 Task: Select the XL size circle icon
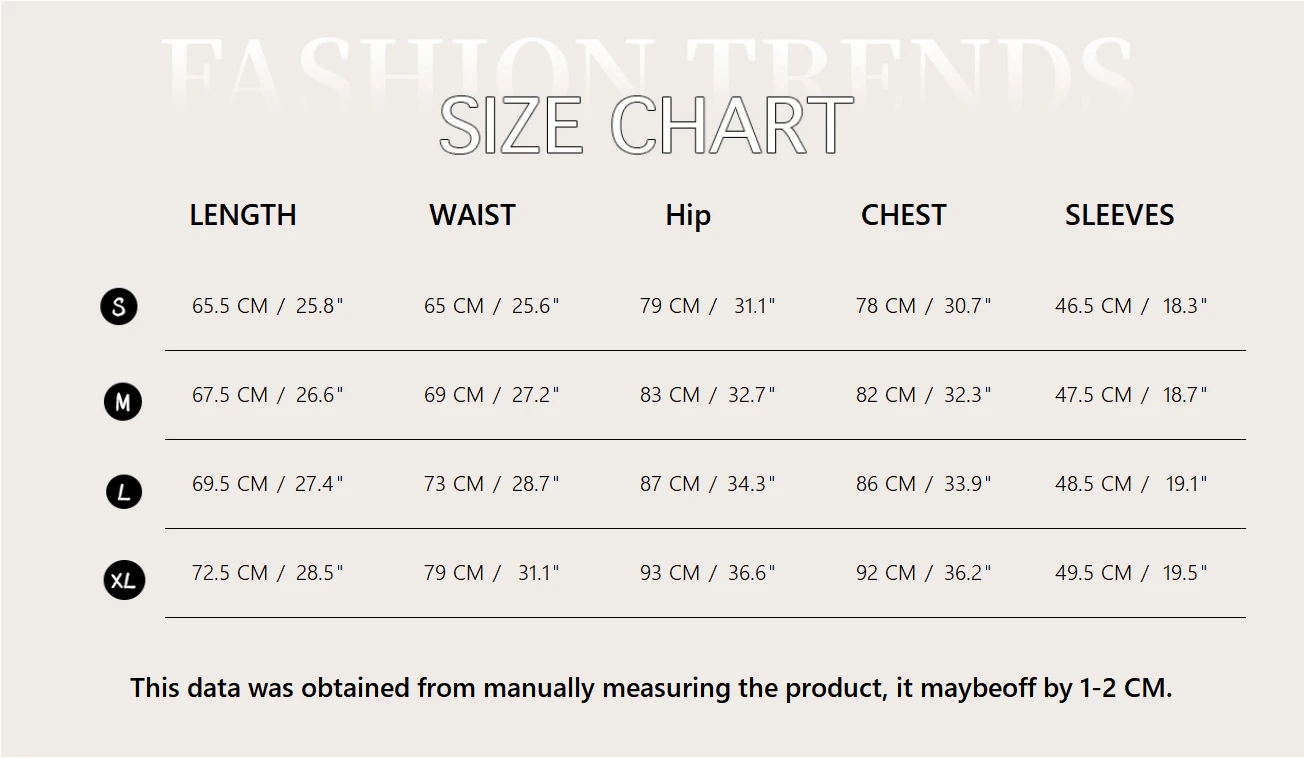pyautogui.click(x=124, y=580)
